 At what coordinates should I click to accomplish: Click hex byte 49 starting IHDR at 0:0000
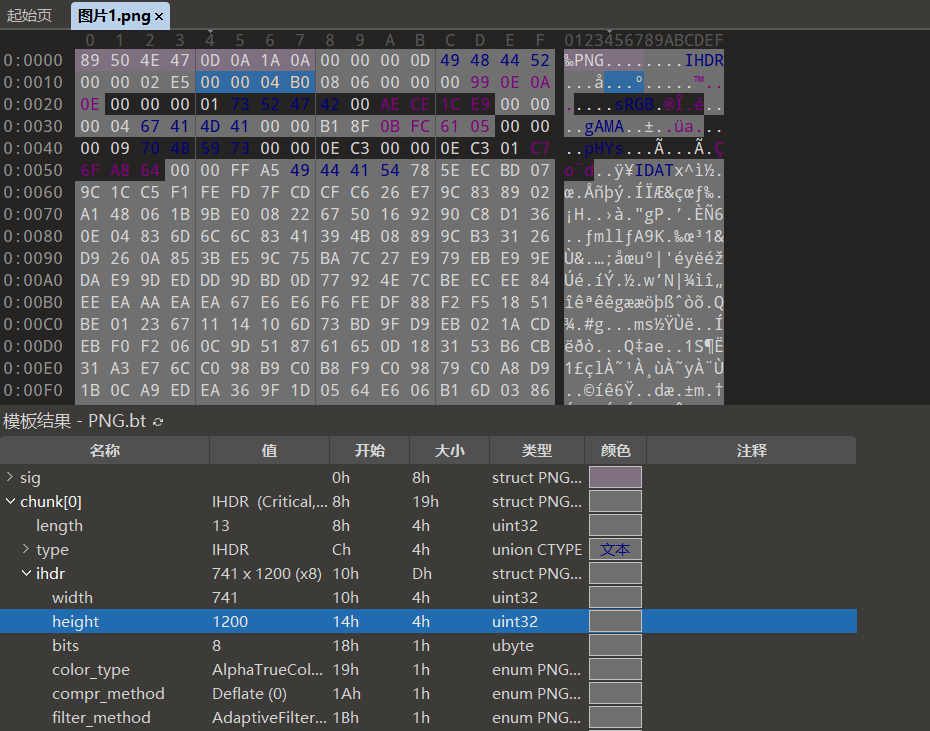click(450, 61)
